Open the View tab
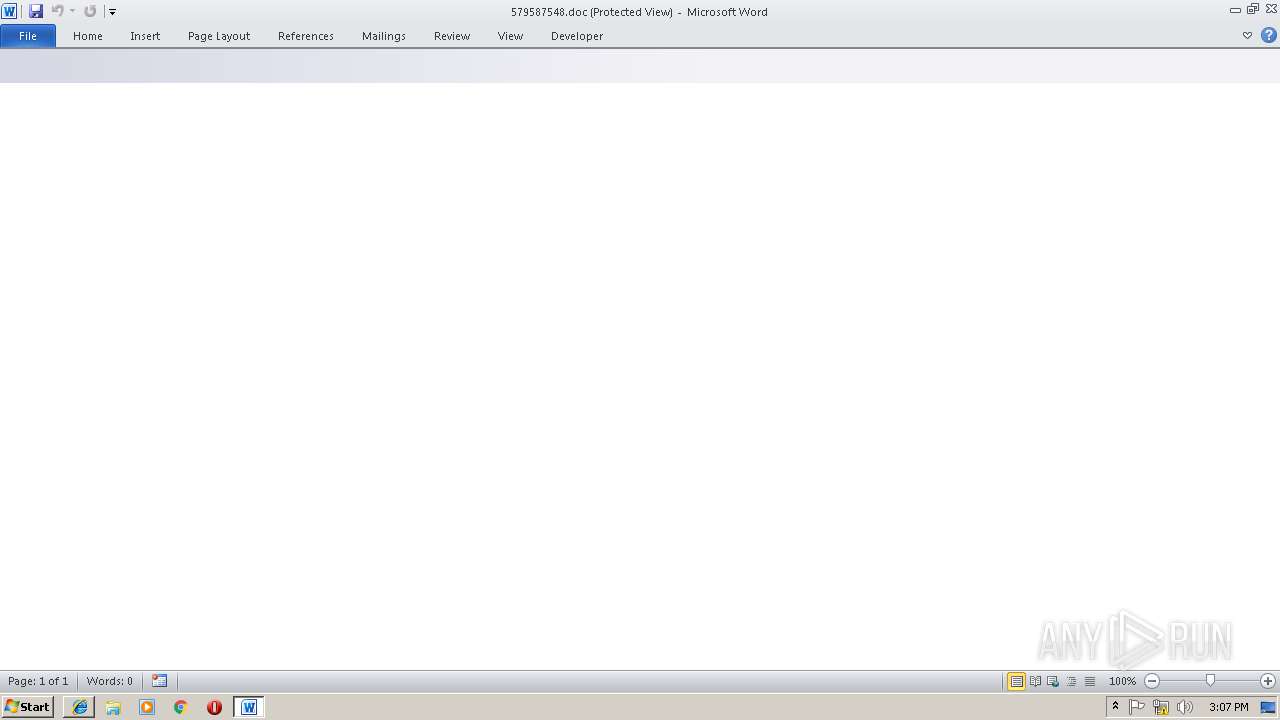 [x=510, y=36]
